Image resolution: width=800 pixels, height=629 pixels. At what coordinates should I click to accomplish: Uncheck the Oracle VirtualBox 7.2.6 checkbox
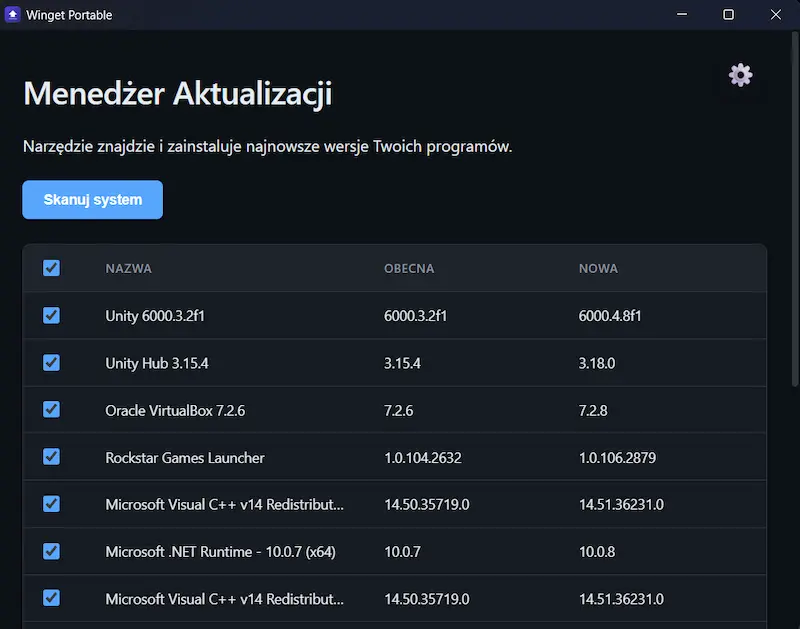click(x=52, y=410)
